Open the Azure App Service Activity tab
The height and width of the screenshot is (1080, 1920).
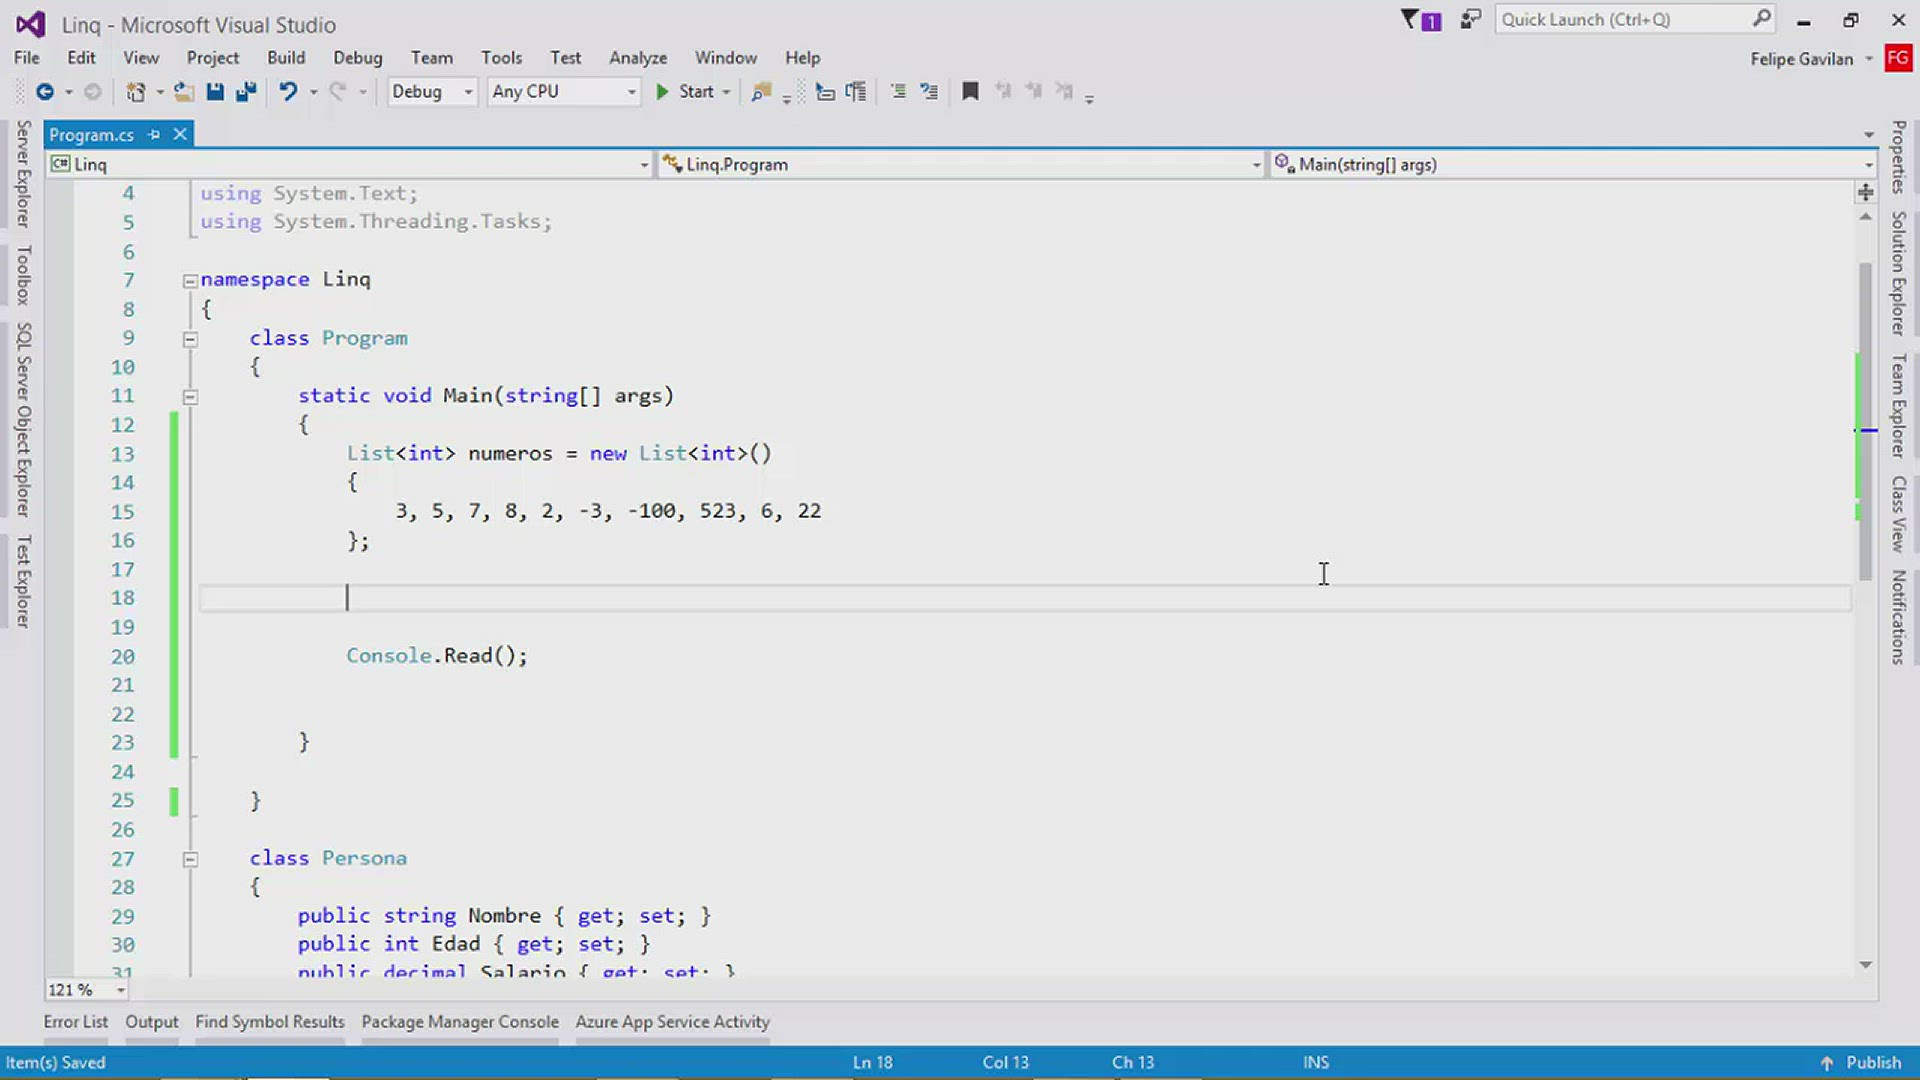tap(672, 1022)
